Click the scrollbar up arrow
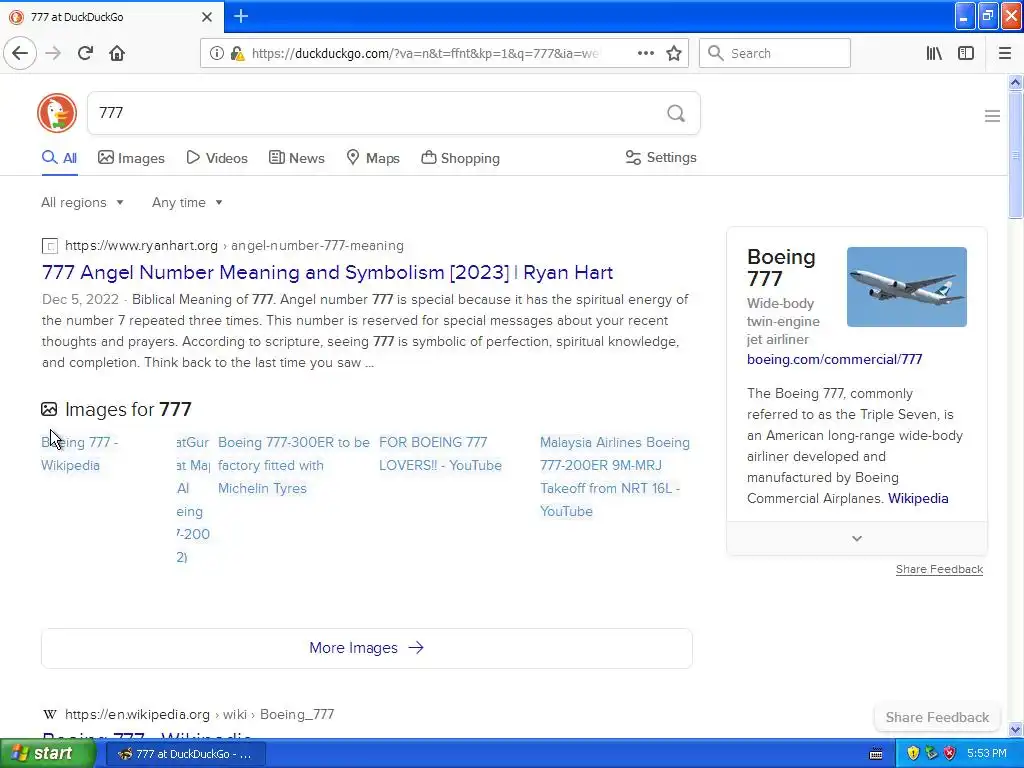1024x768 pixels. [1015, 82]
